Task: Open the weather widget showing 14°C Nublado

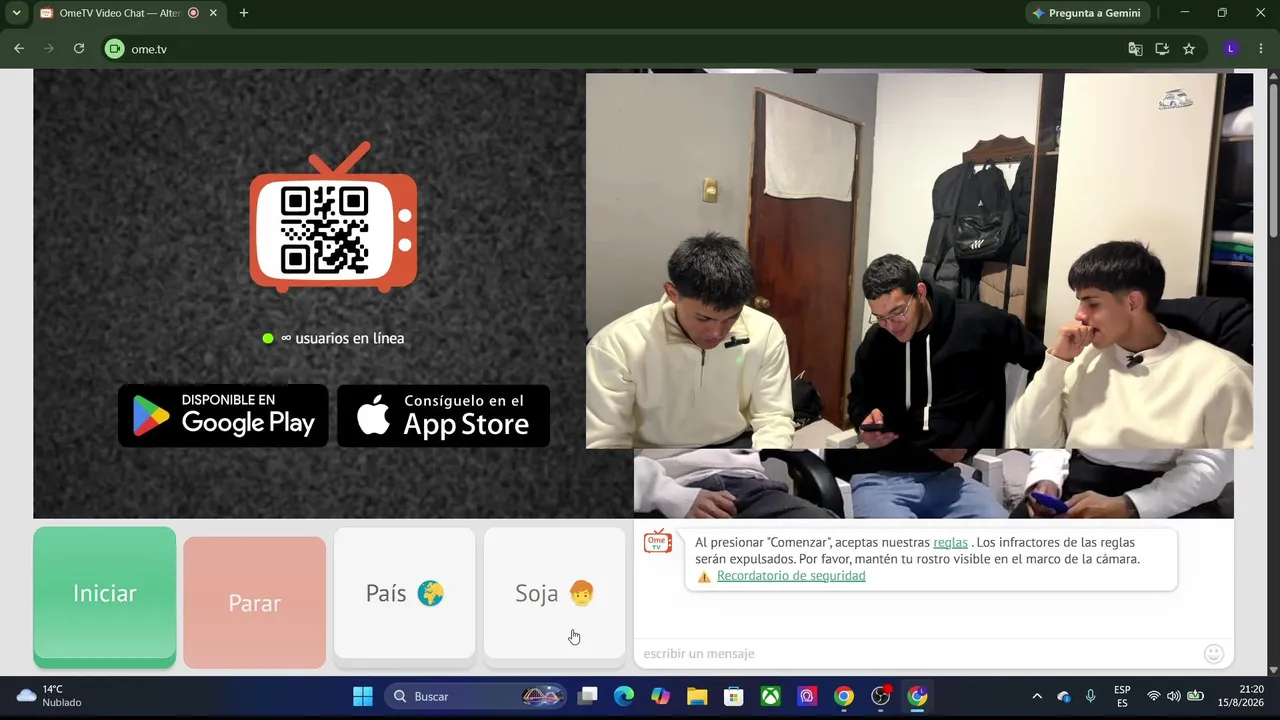Action: pyautogui.click(x=49, y=696)
